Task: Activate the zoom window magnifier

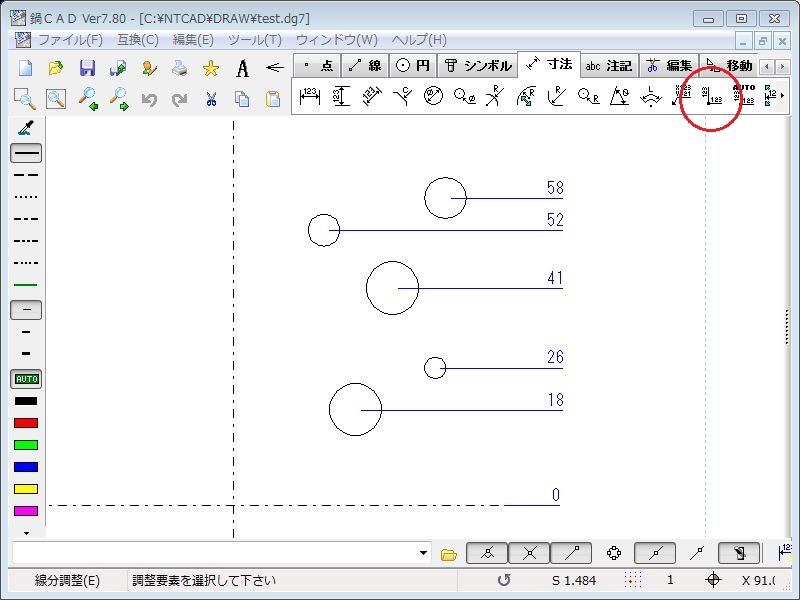Action: [25, 98]
